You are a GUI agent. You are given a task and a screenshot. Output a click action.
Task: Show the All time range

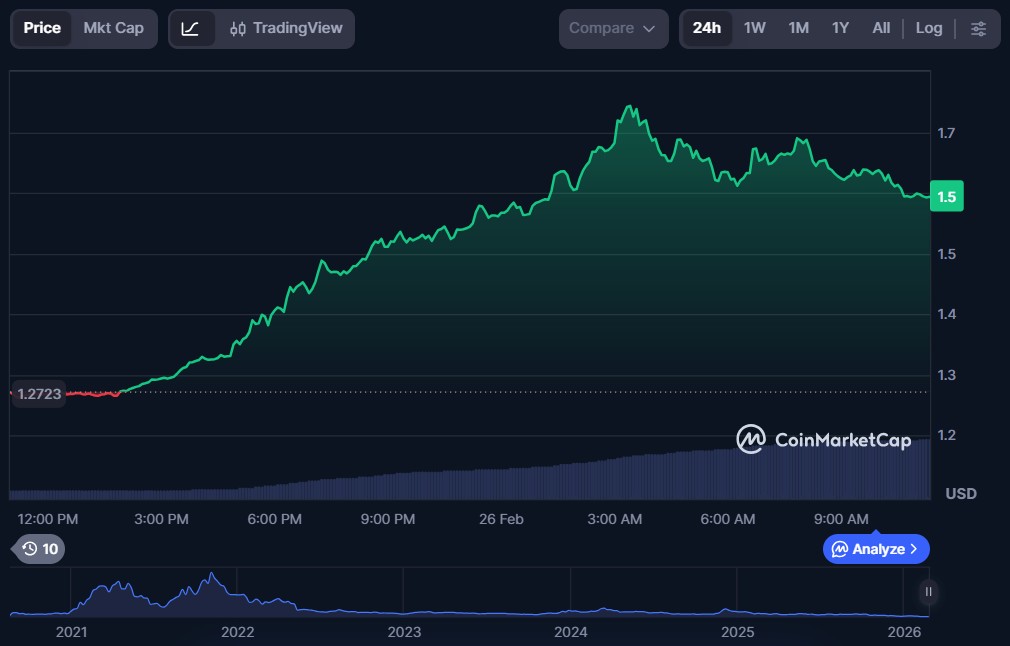coord(881,28)
